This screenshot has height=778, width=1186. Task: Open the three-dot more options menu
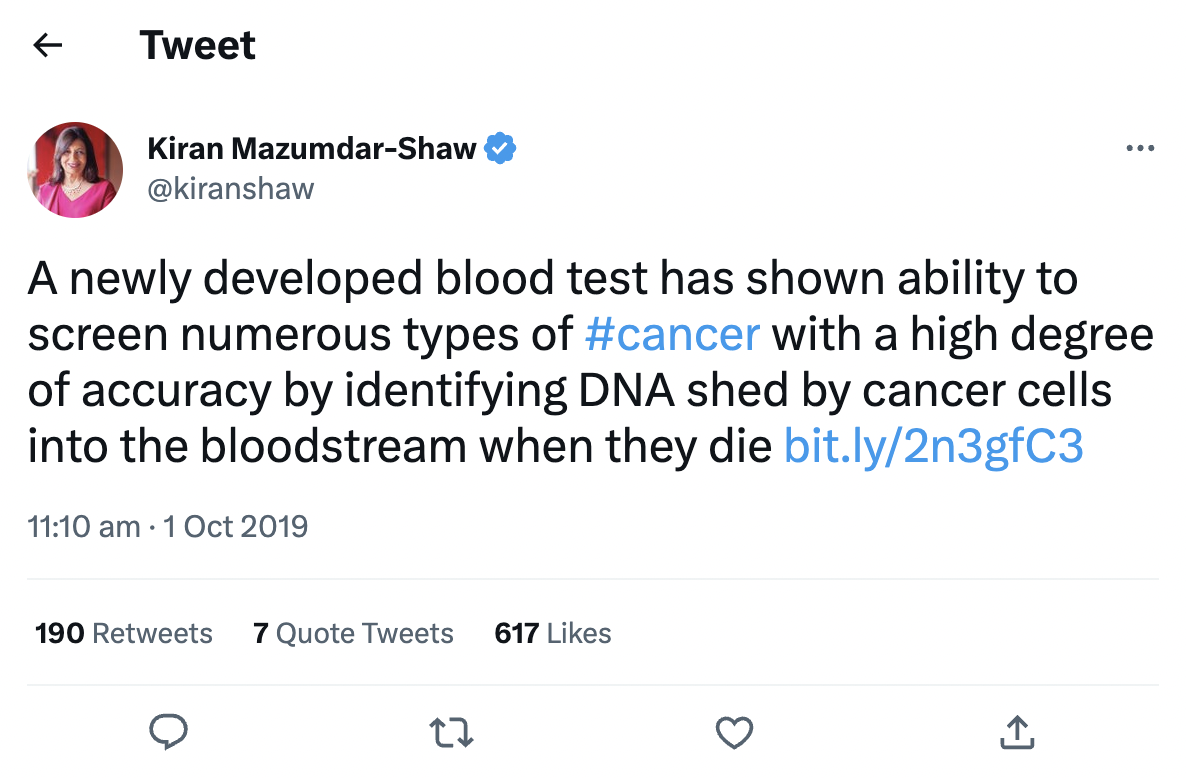pos(1140,149)
